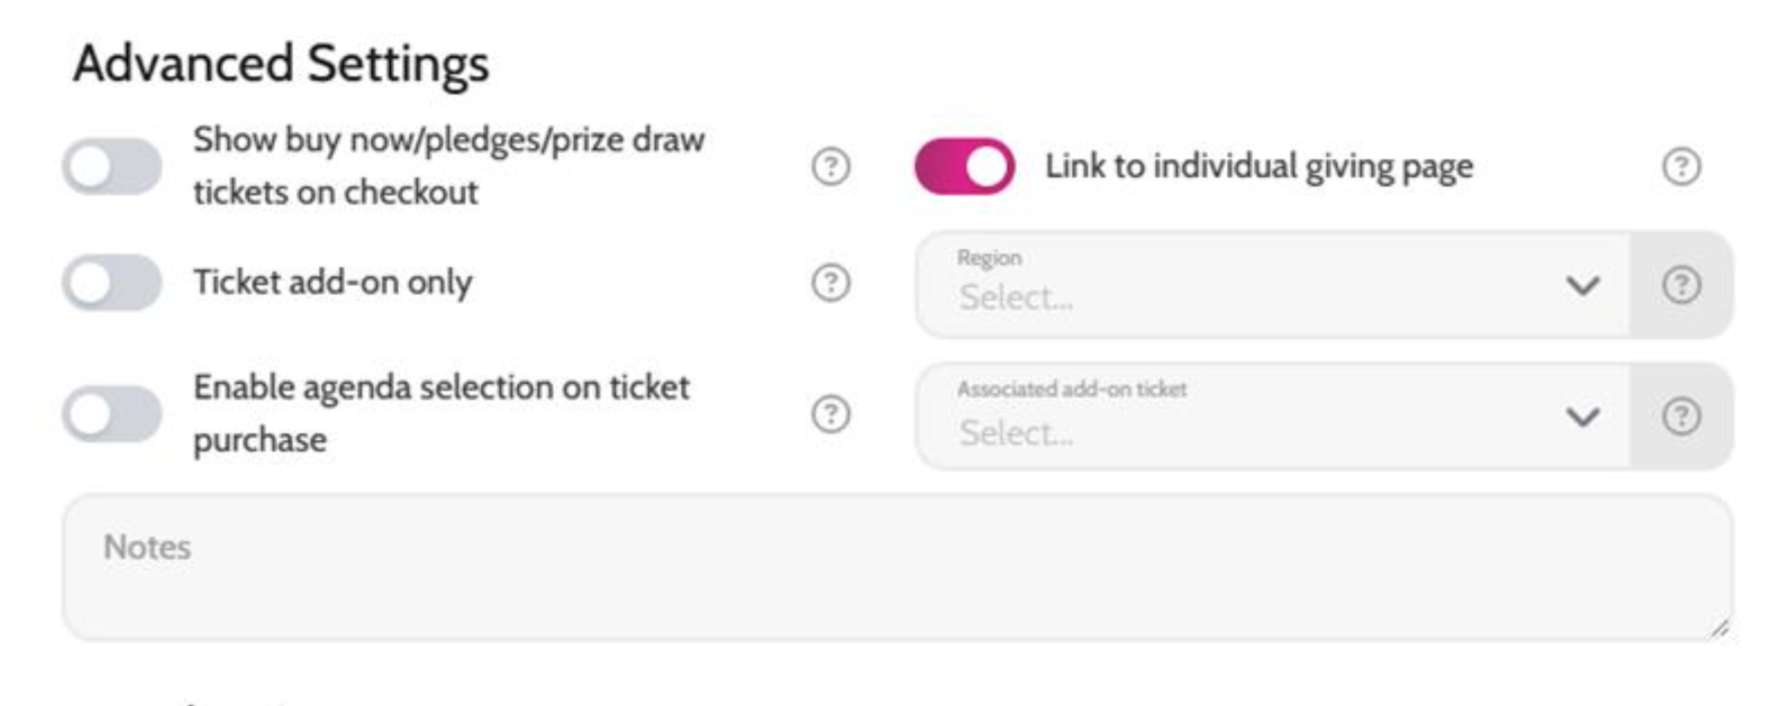Turn on the Ticket add-on only switch
The height and width of the screenshot is (706, 1789).
(112, 283)
